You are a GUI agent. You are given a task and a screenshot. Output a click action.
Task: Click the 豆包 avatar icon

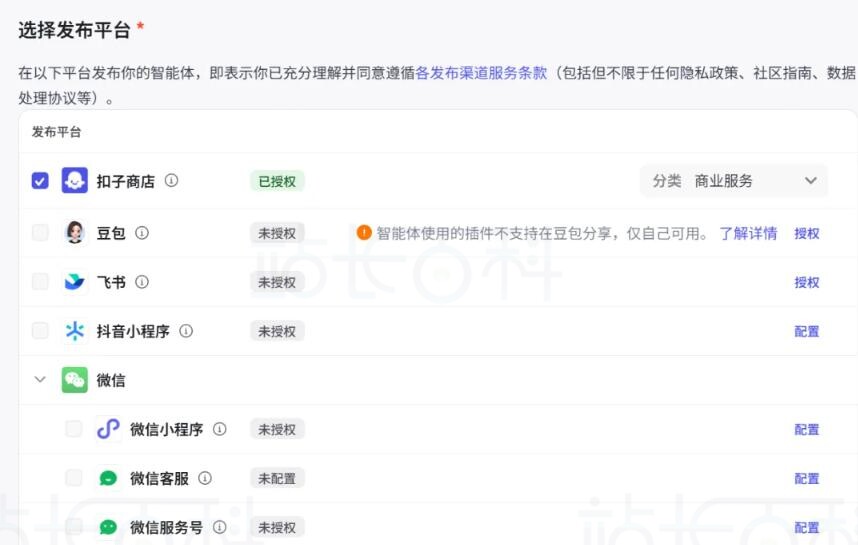[75, 233]
